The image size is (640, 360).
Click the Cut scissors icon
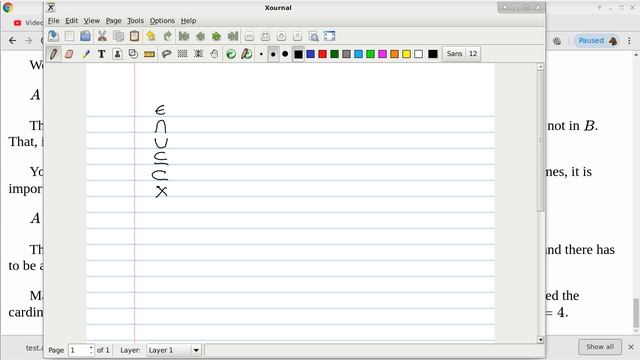pos(102,36)
